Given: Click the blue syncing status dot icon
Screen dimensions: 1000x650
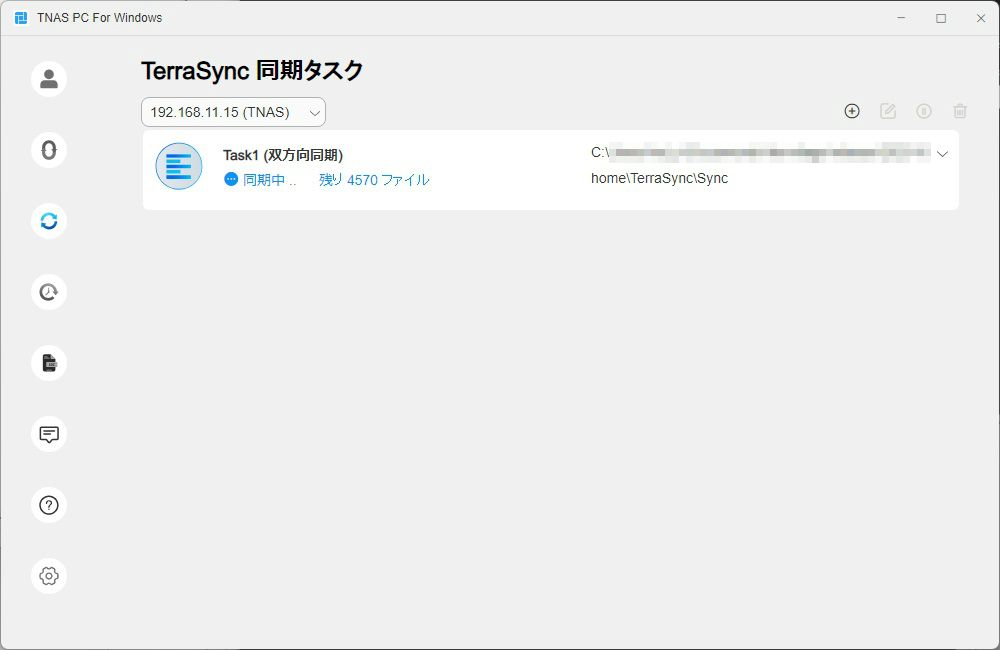Looking at the screenshot, I should point(231,179).
